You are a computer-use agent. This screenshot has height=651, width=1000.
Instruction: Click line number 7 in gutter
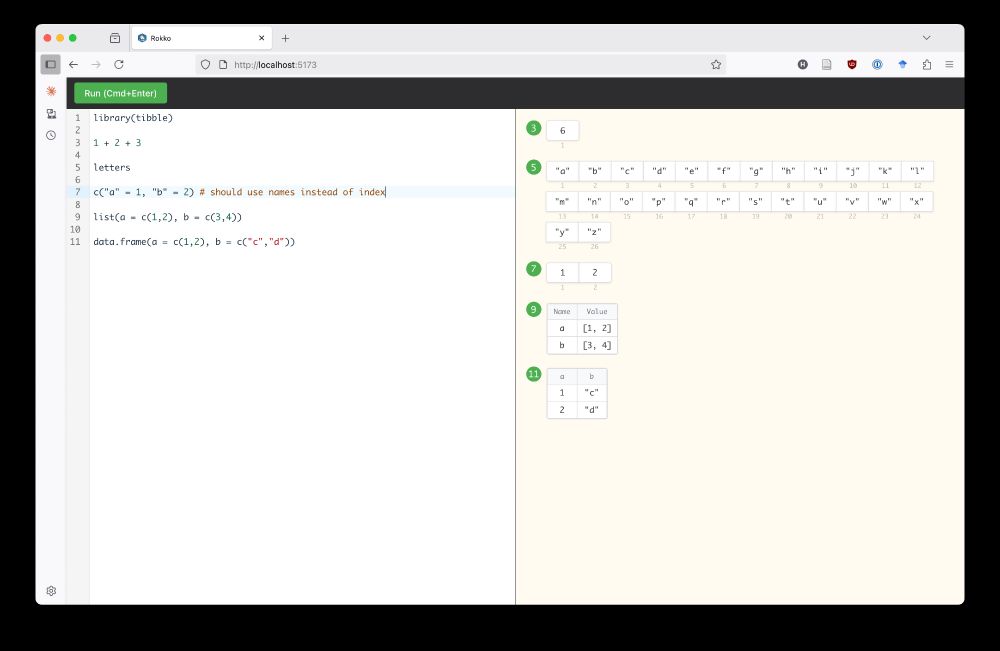pos(78,192)
